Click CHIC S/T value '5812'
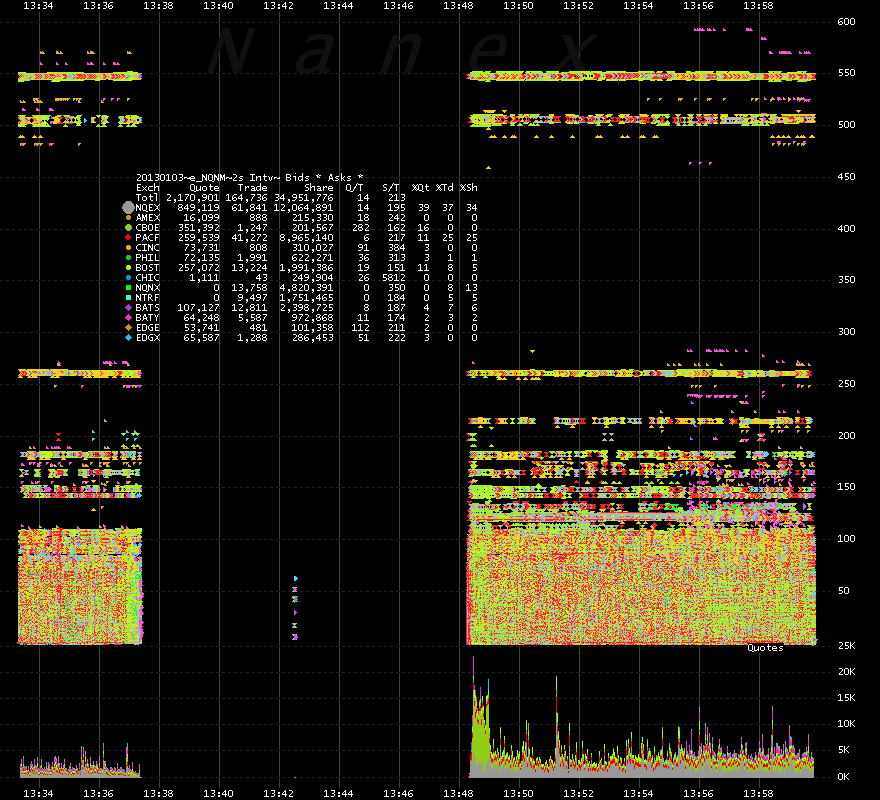880x800 pixels. pos(393,278)
